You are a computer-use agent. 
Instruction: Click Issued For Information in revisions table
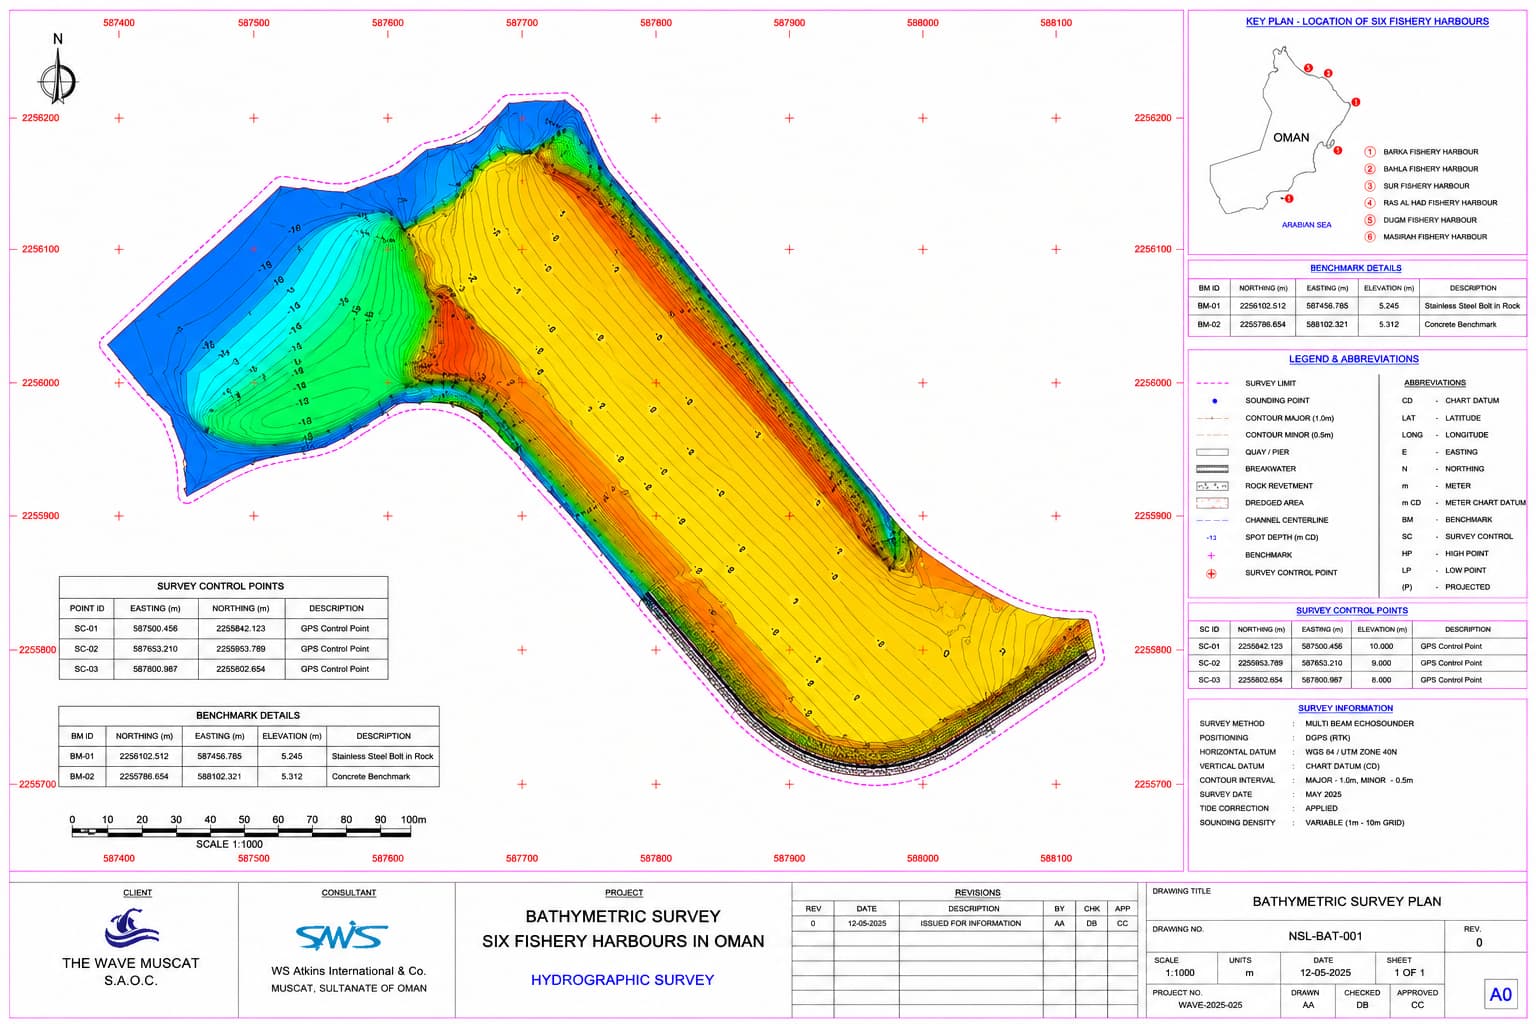[970, 923]
